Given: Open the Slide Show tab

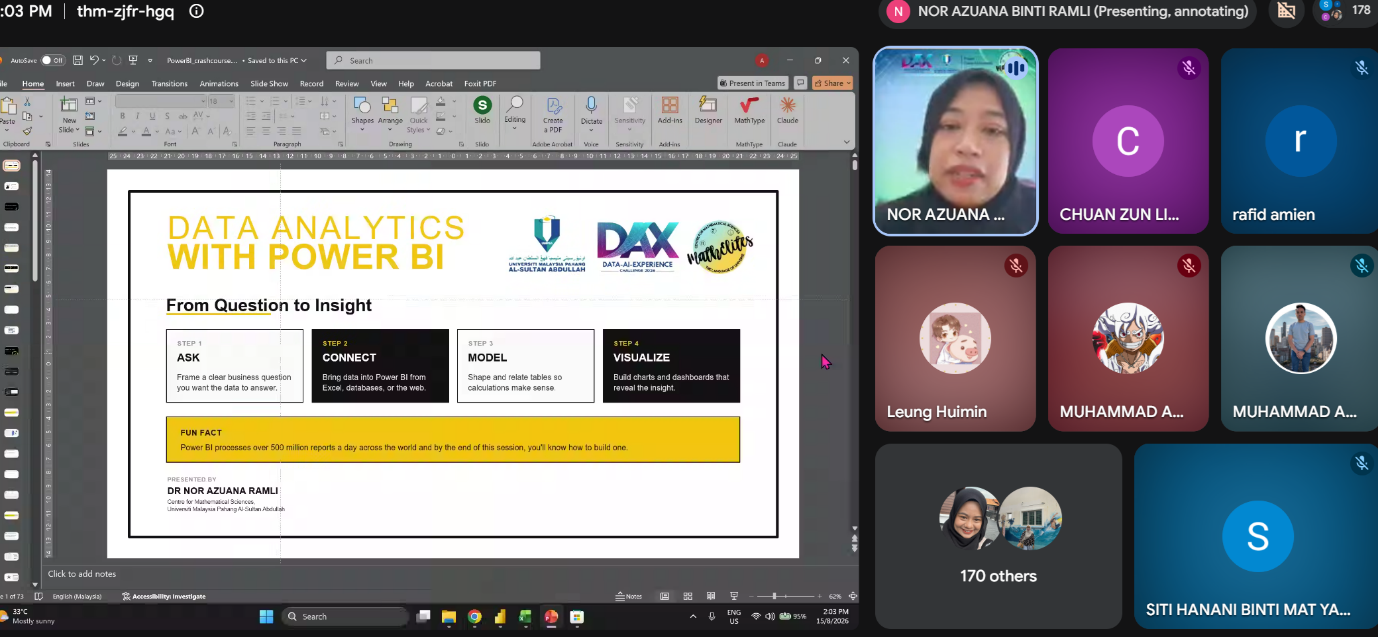Looking at the screenshot, I should 269,84.
